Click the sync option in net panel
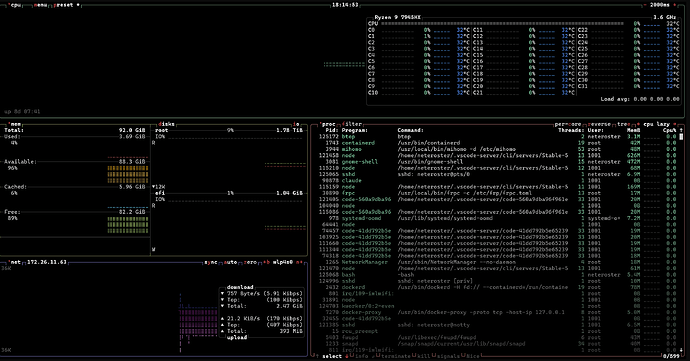 (211, 262)
